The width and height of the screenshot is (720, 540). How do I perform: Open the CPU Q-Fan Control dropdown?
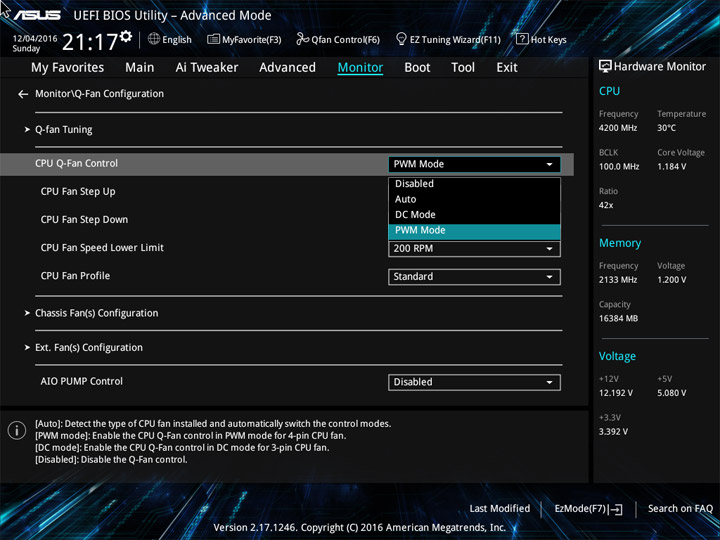click(x=474, y=164)
